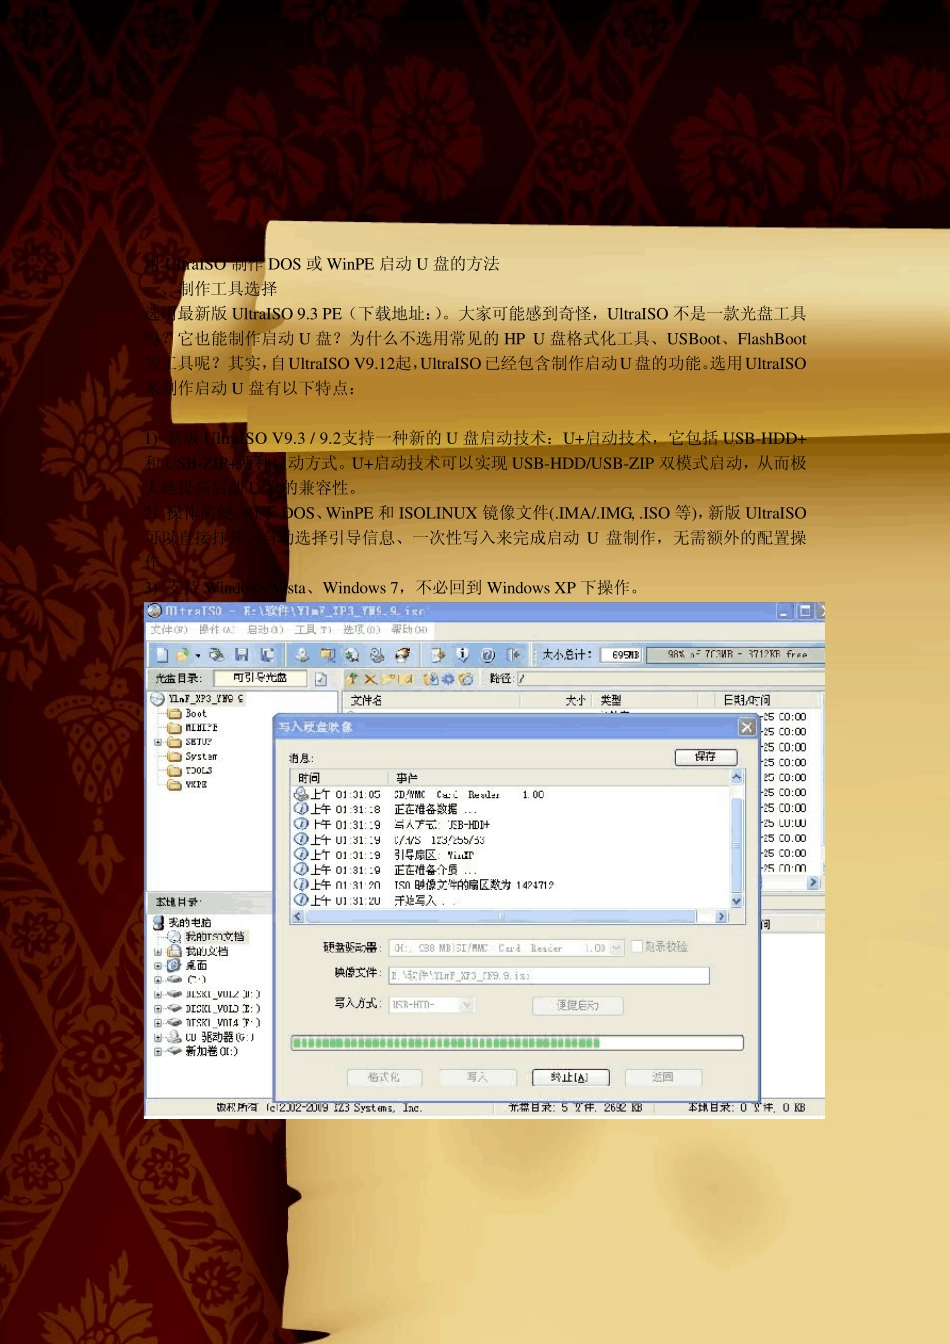The height and width of the screenshot is (1344, 950).
Task: Toggle the verify checkbox beside the drive dropdown
Action: coord(636,947)
